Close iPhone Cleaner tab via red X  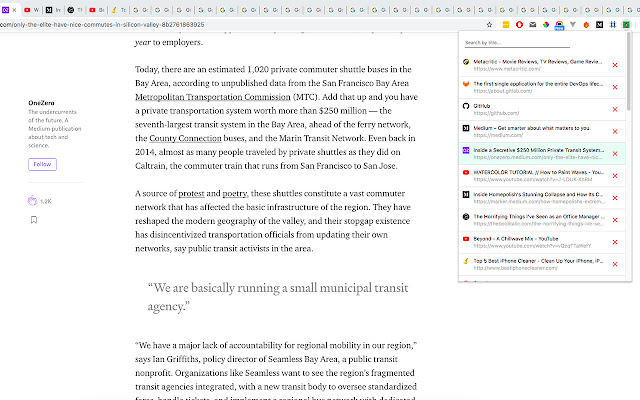coord(615,264)
